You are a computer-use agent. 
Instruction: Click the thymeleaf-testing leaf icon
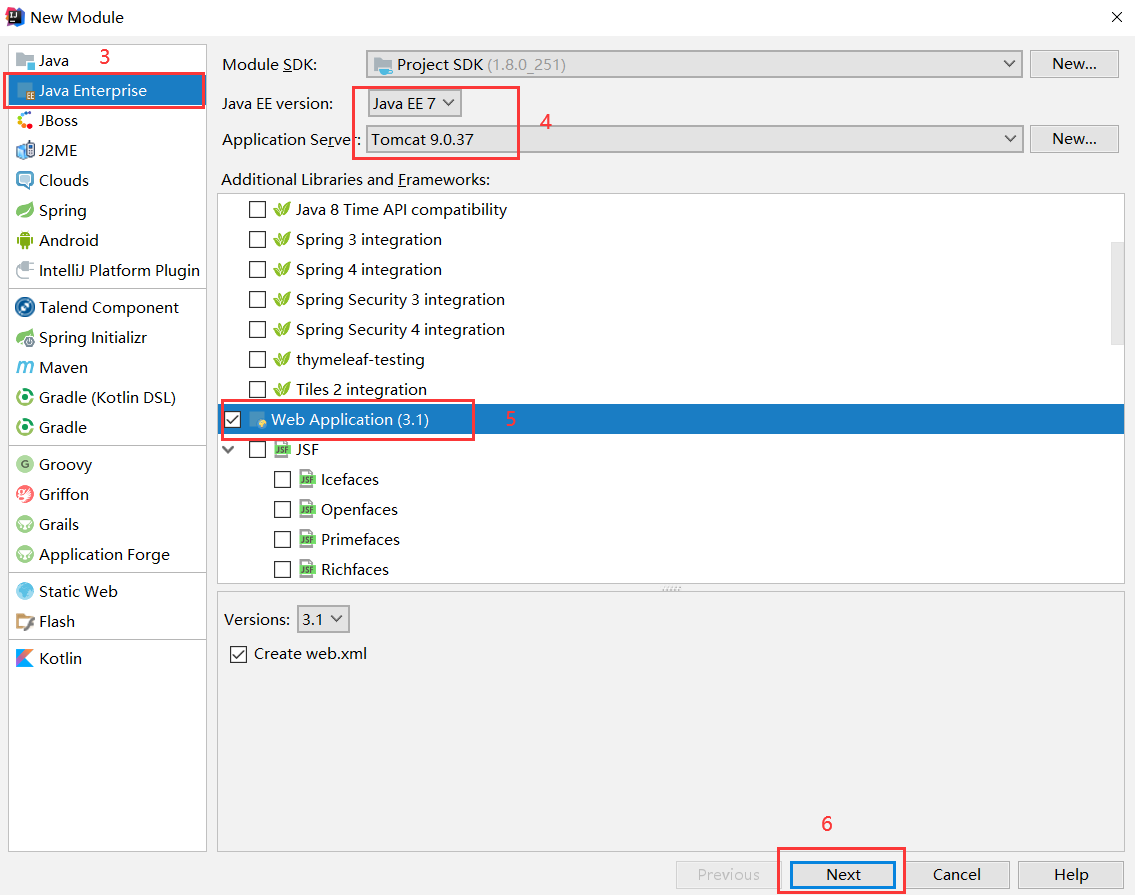[x=282, y=360]
